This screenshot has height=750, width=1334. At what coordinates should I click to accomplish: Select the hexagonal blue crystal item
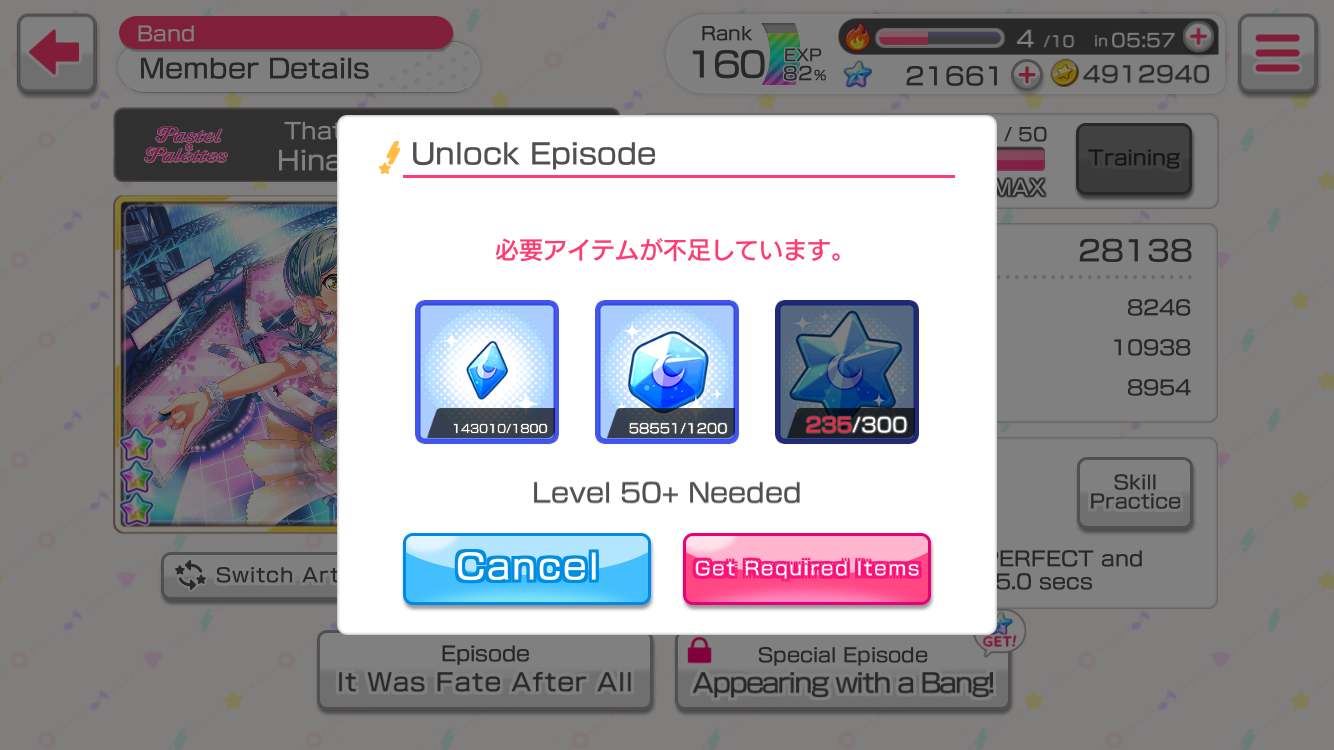(x=667, y=372)
